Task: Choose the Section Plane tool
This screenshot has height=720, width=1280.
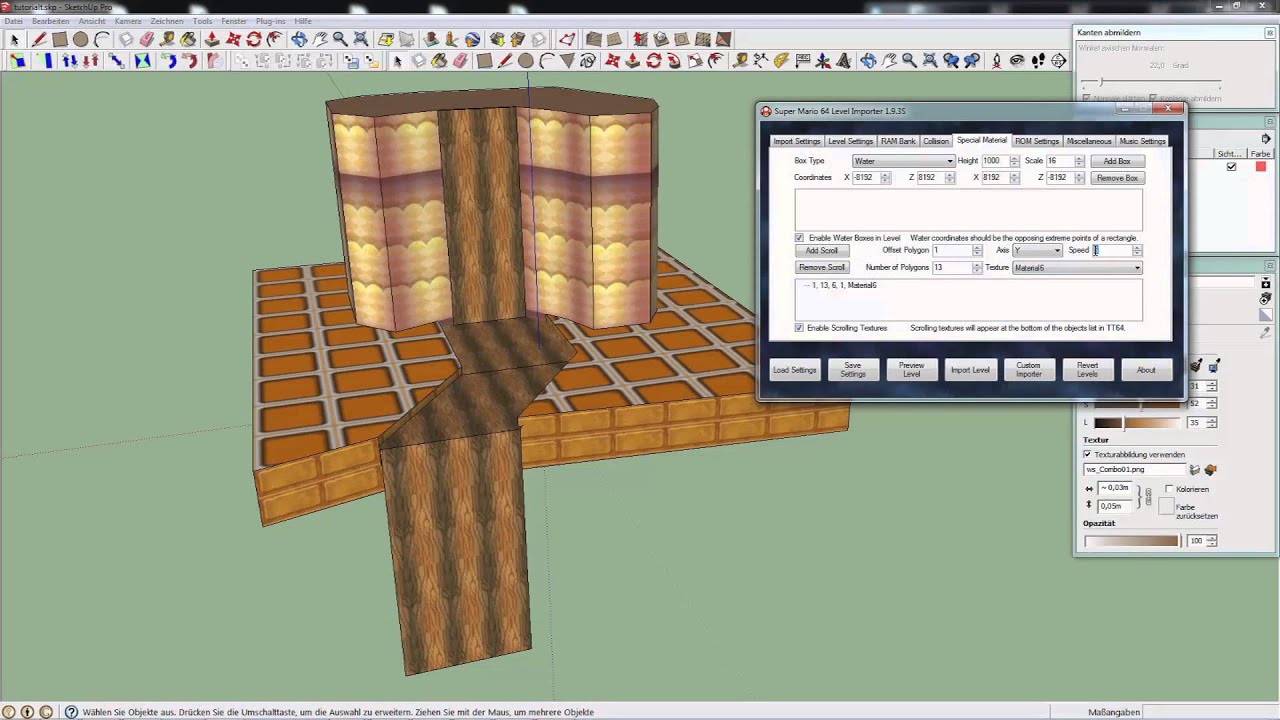Action: tap(1058, 61)
